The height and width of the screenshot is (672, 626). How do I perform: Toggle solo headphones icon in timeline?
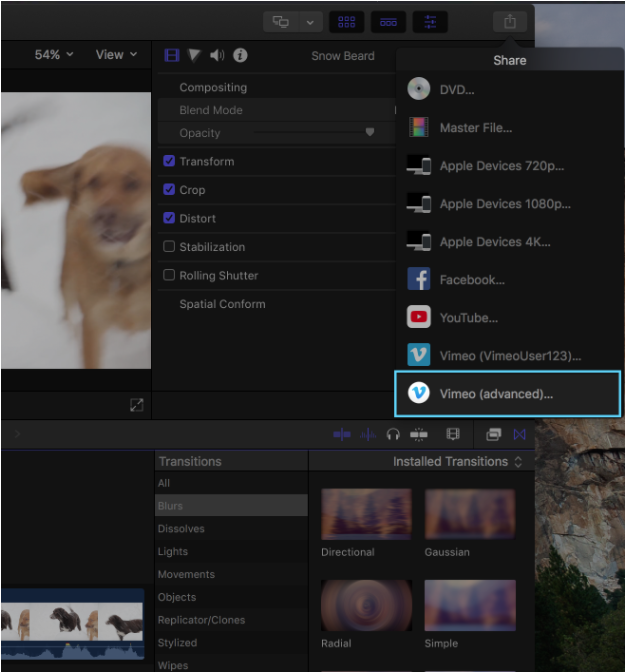click(x=393, y=434)
